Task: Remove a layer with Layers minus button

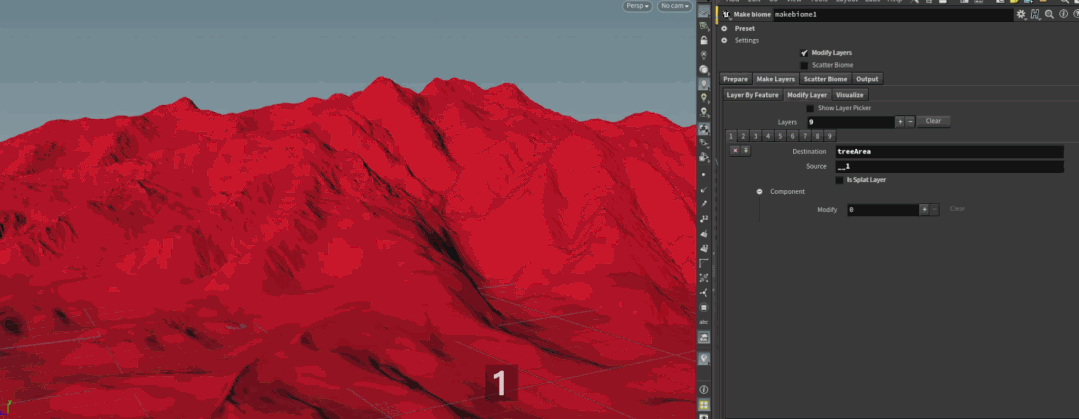Action: coord(910,122)
